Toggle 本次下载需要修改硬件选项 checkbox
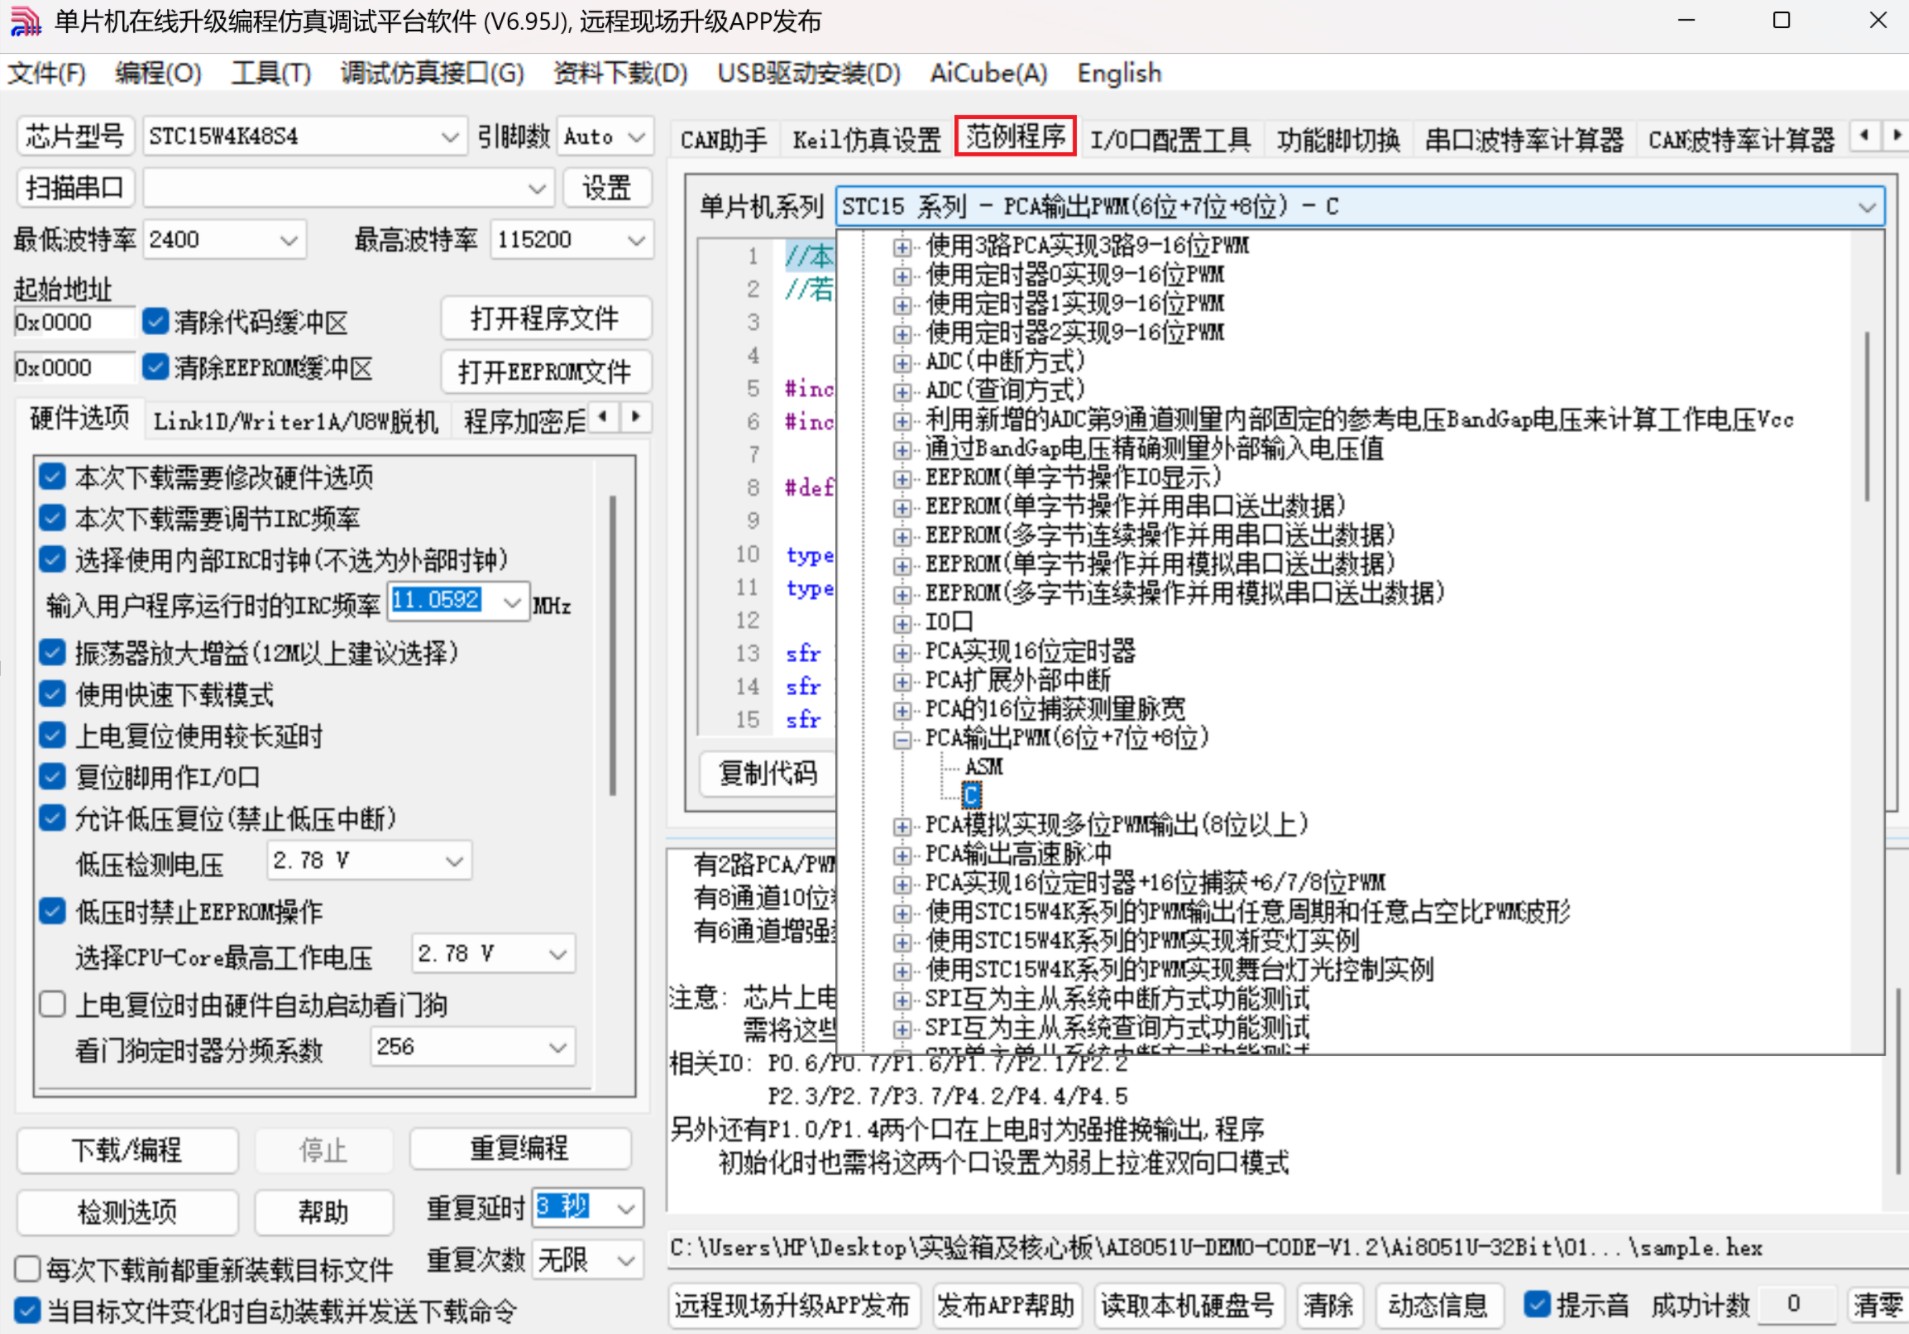The height and width of the screenshot is (1334, 1909). 52,477
